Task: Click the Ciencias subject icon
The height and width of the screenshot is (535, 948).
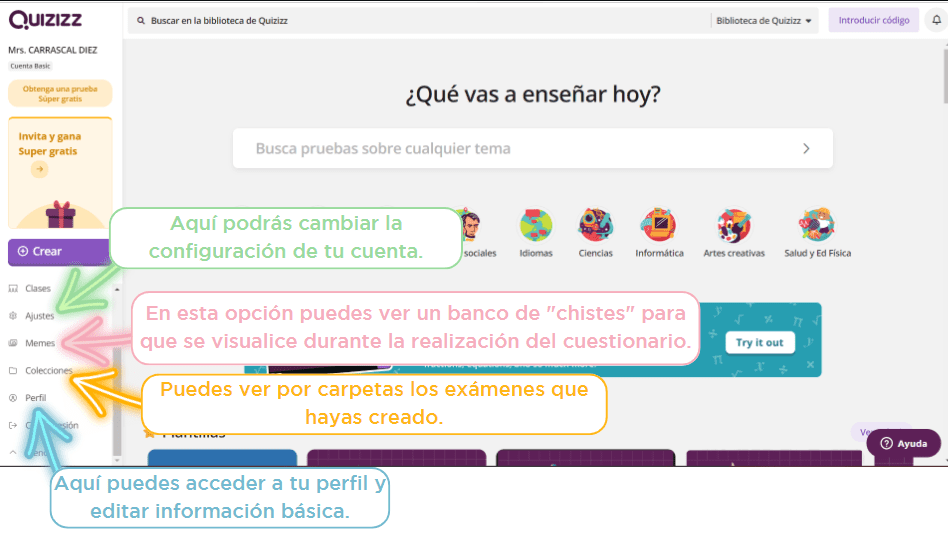Action: 596,225
